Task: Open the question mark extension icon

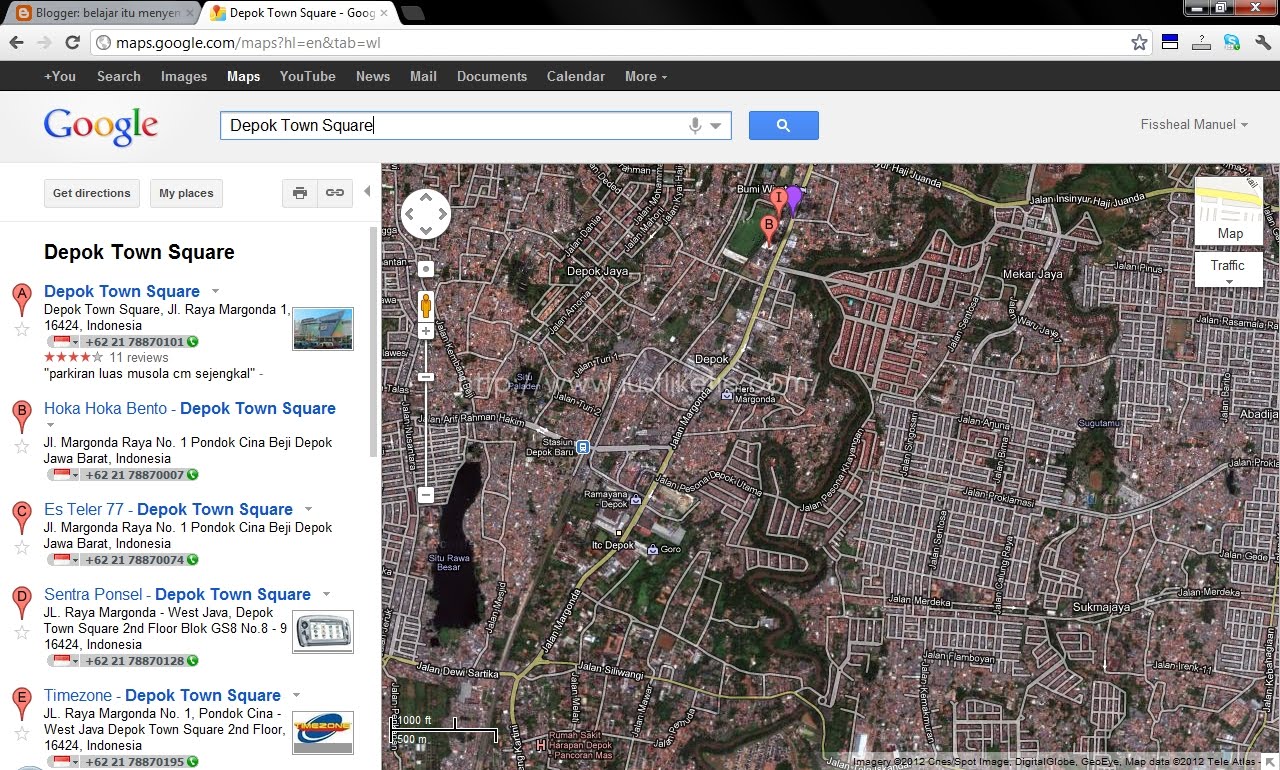Action: coord(1201,42)
